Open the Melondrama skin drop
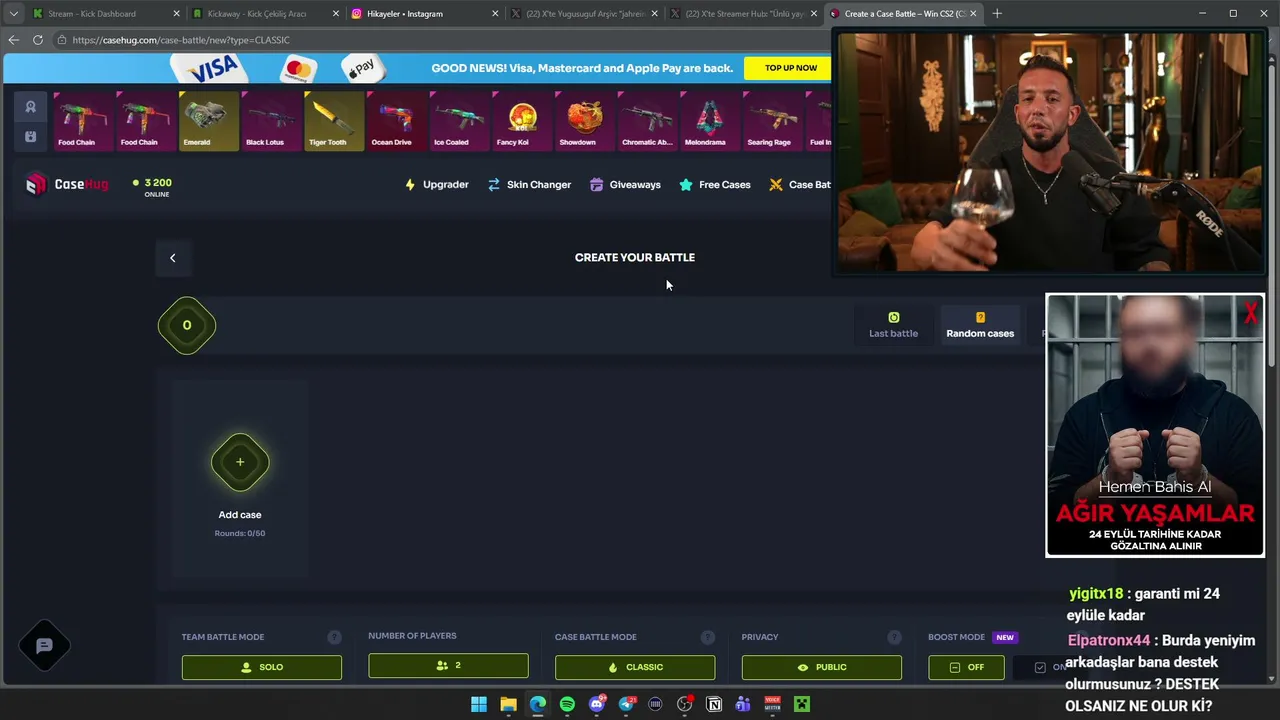 tap(710, 121)
